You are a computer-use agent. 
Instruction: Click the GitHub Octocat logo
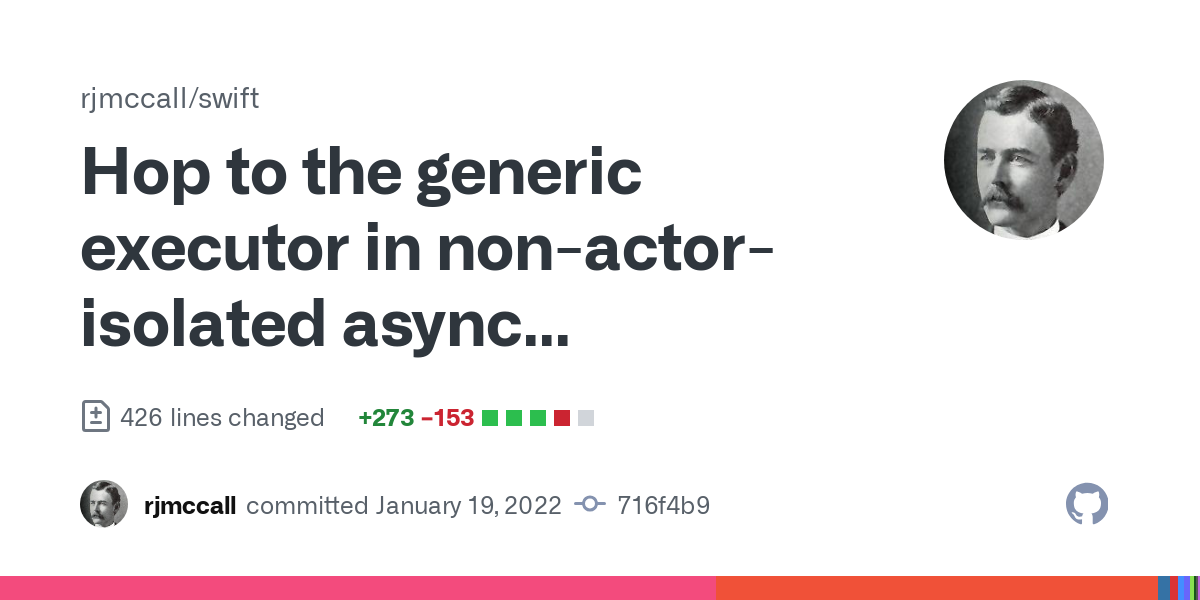(1087, 504)
